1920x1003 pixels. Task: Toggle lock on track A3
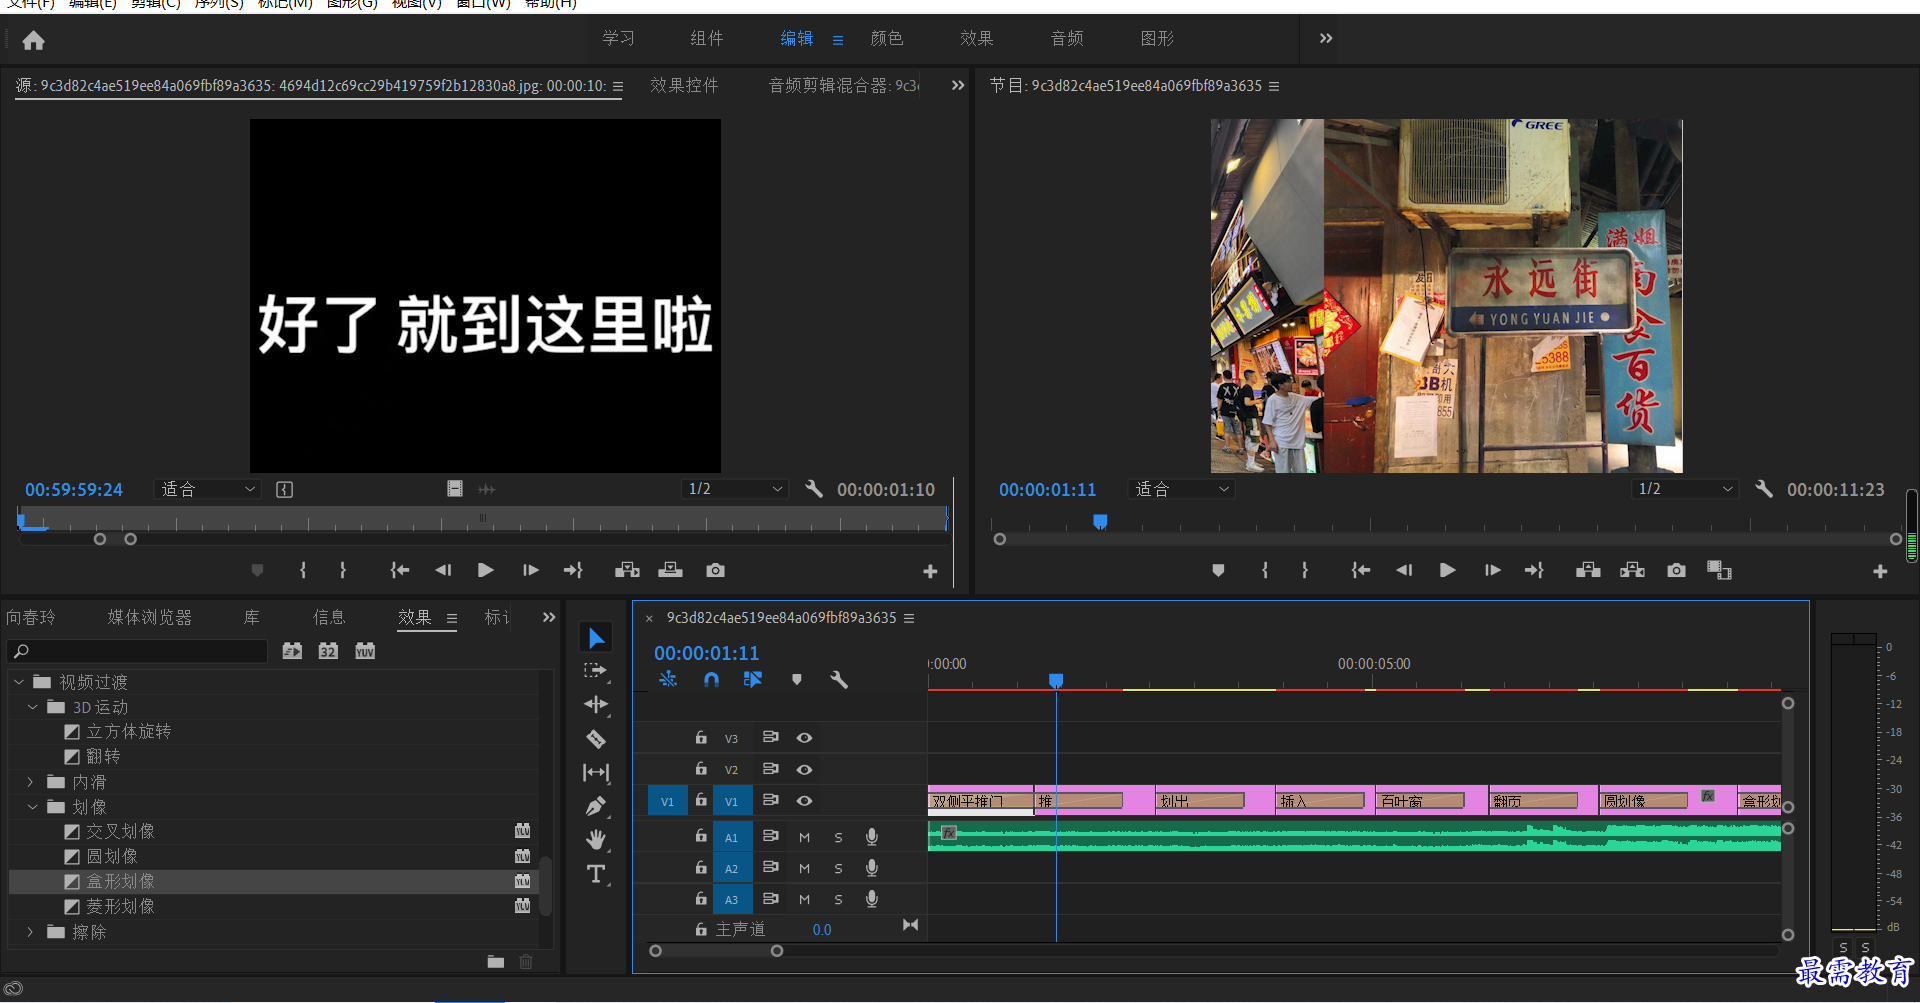(x=701, y=899)
